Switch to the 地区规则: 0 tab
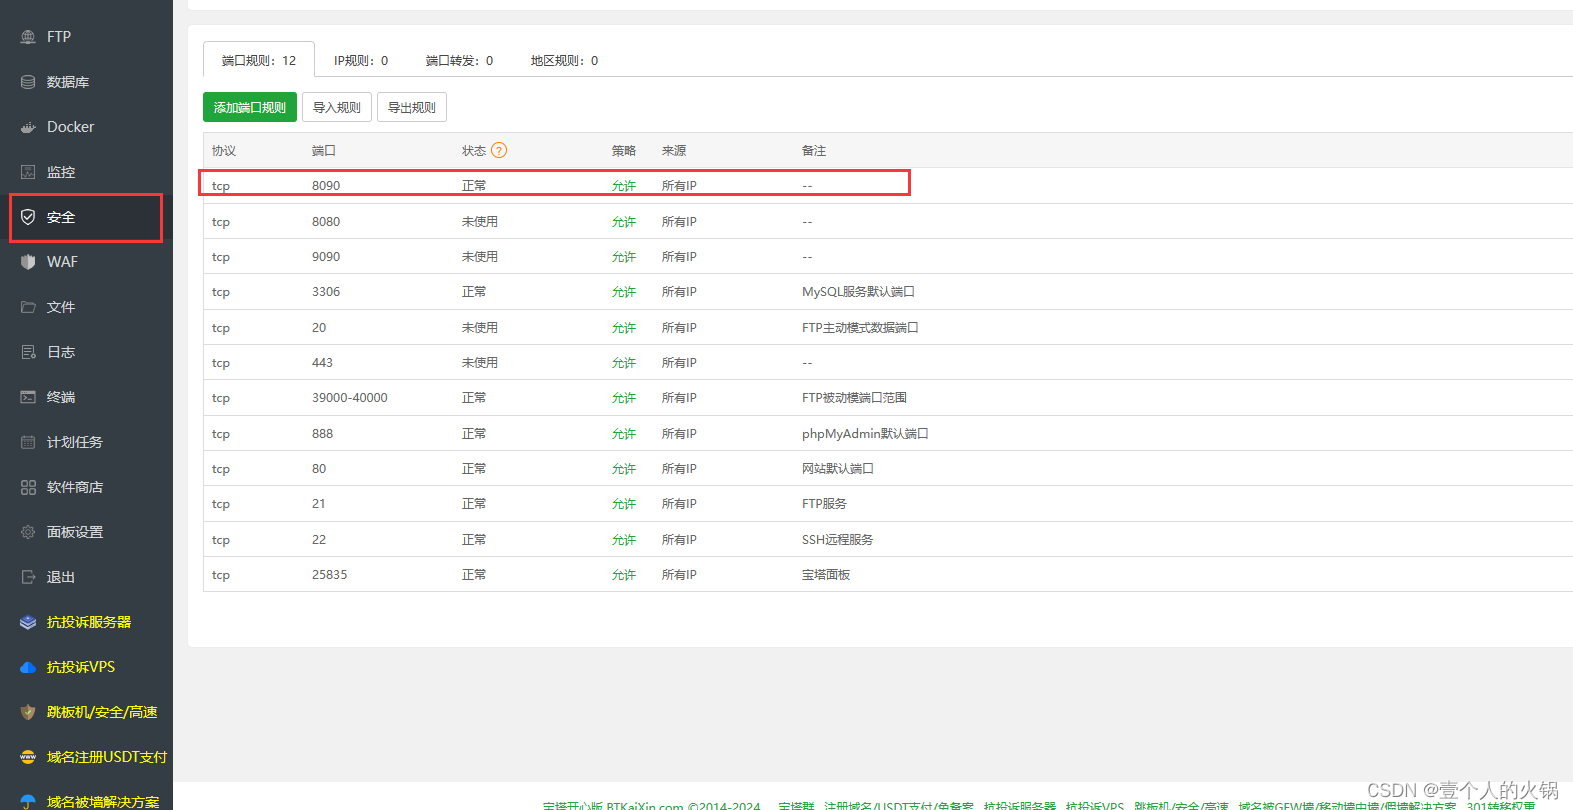This screenshot has width=1573, height=810. tap(564, 60)
